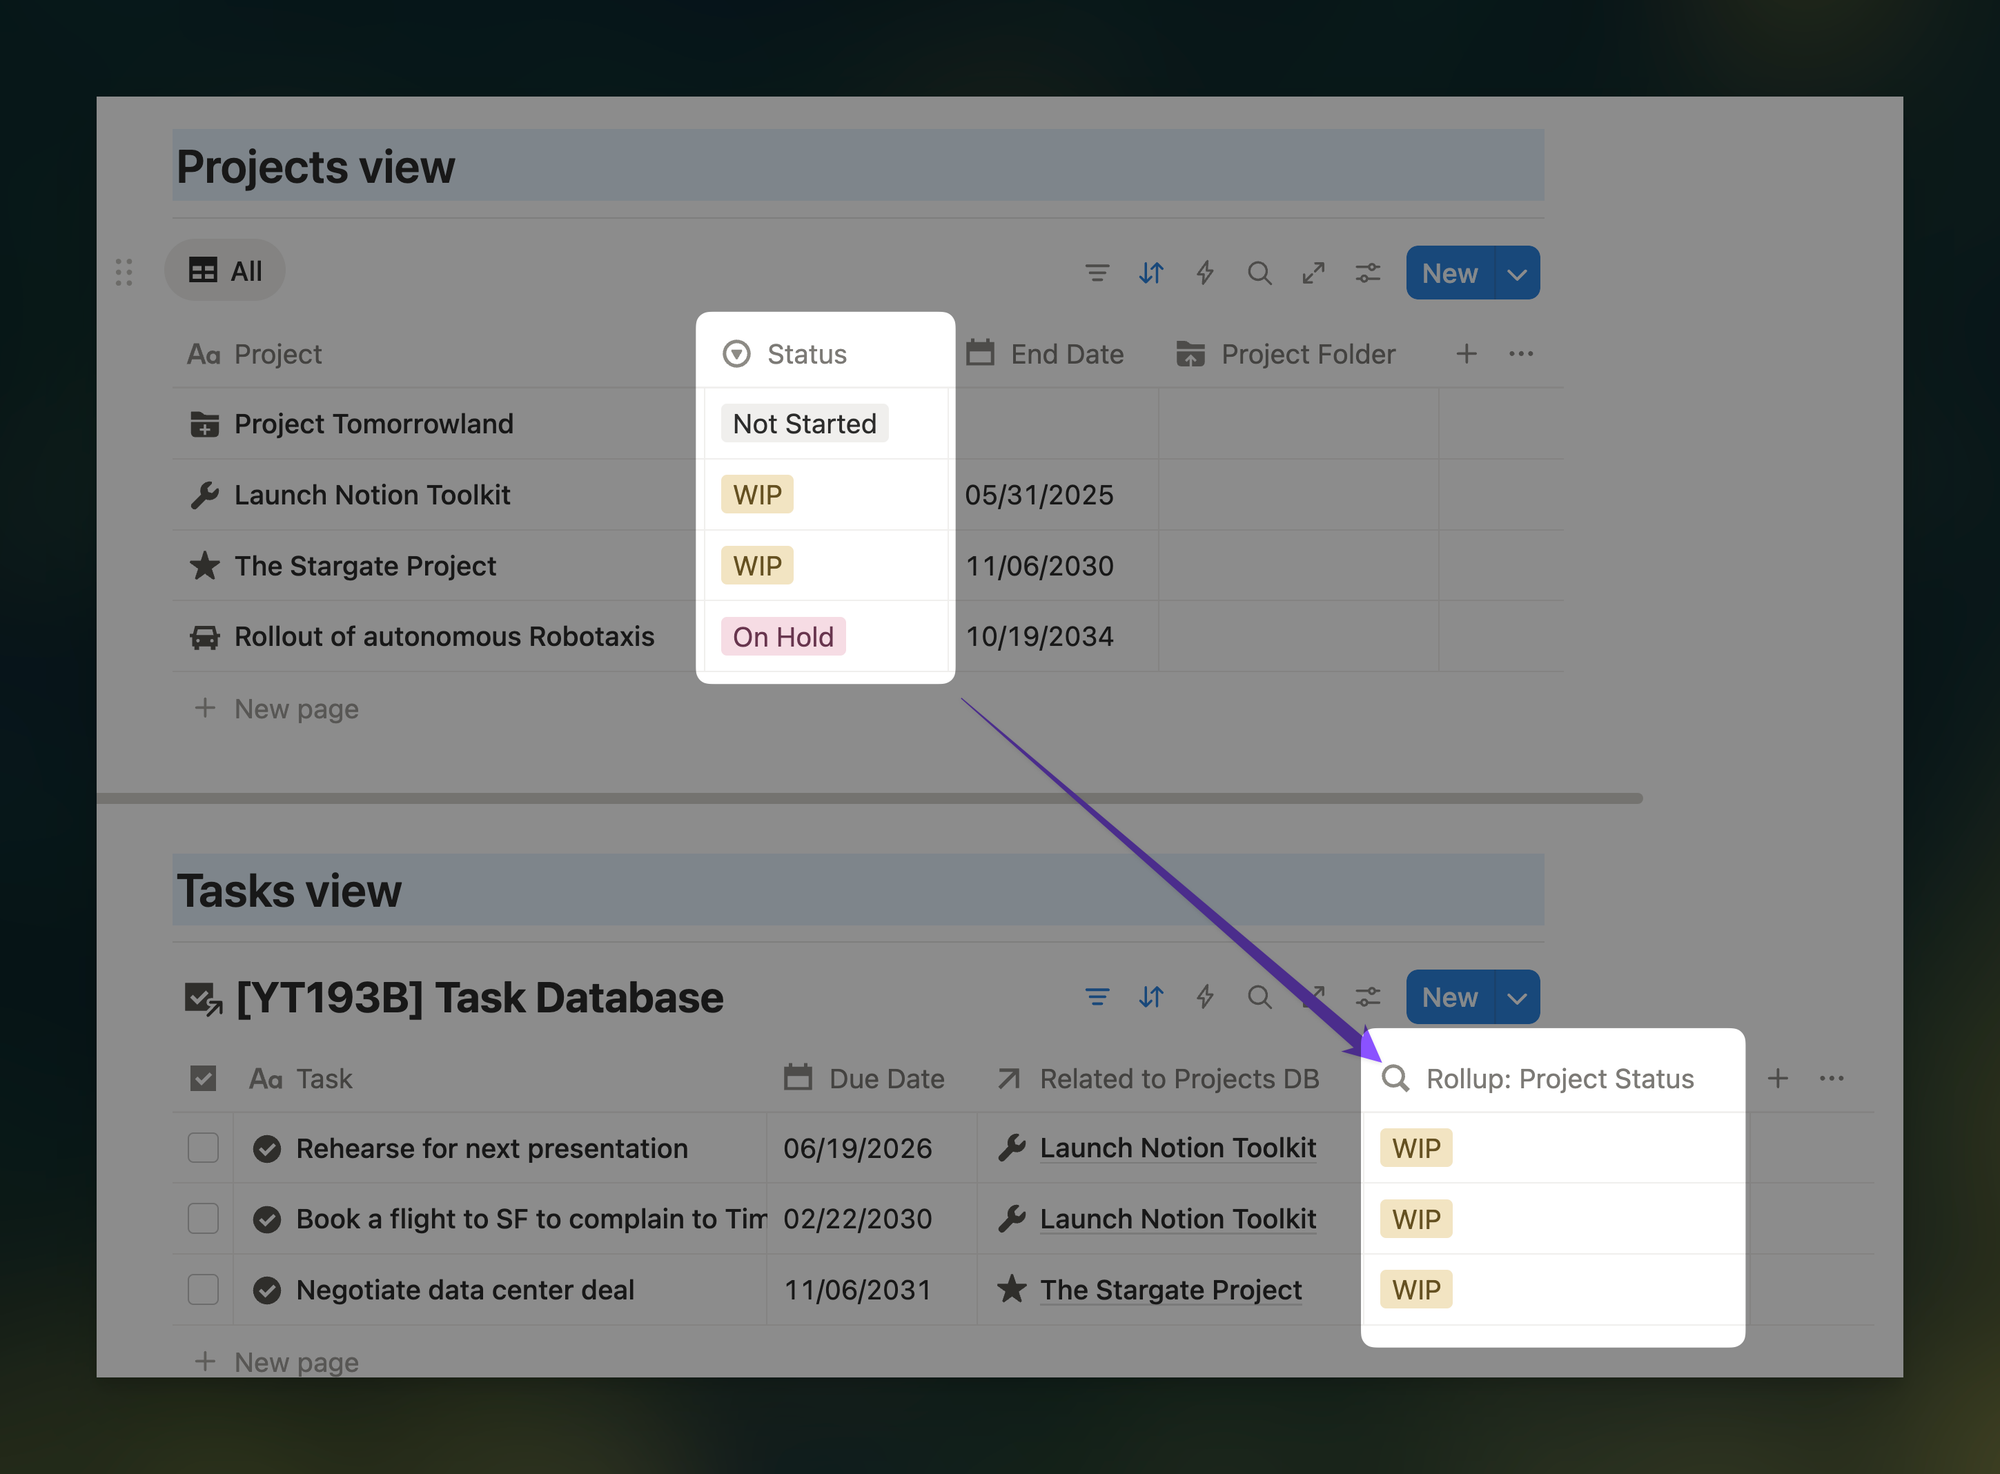The image size is (2000, 1474).
Task: Select the All view tab
Action: (226, 271)
